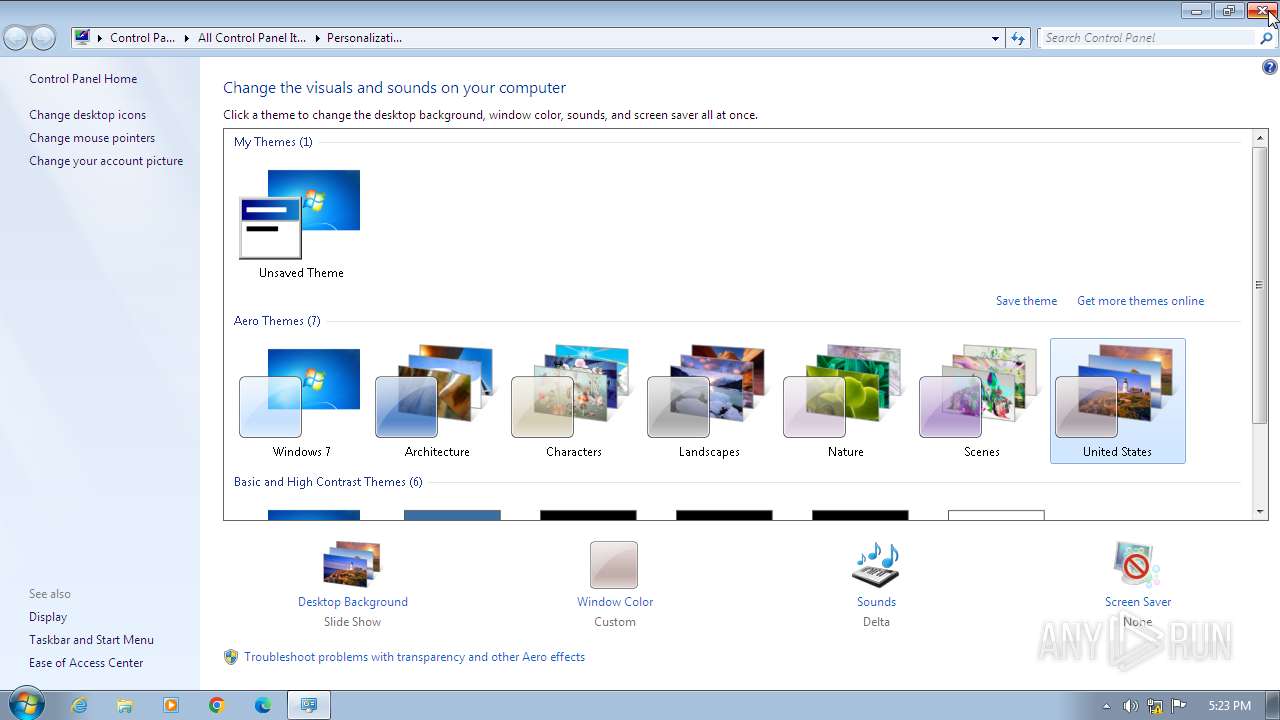This screenshot has width=1280, height=720.
Task: Click the themes list scroll up arrow
Action: (1260, 137)
